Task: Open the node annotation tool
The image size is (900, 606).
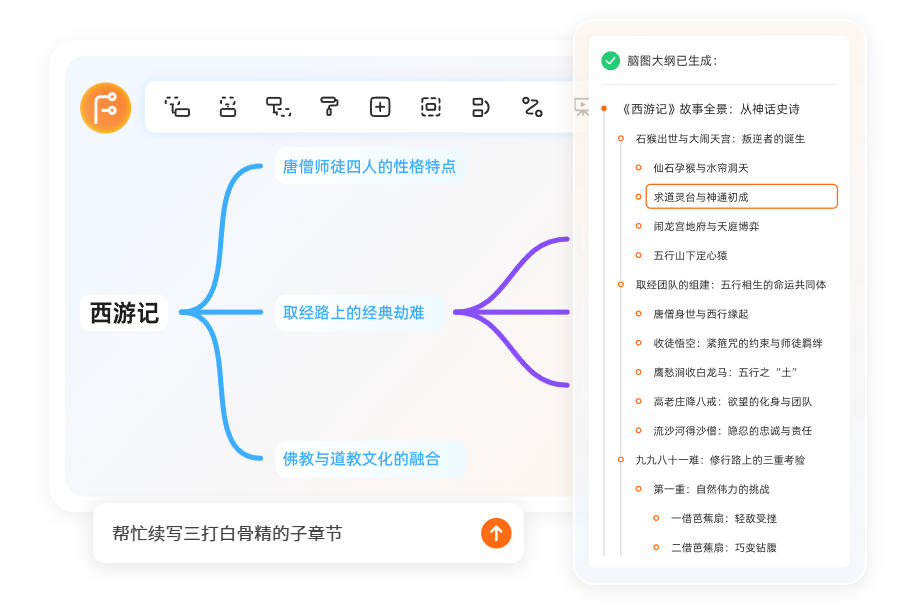Action: [278, 107]
